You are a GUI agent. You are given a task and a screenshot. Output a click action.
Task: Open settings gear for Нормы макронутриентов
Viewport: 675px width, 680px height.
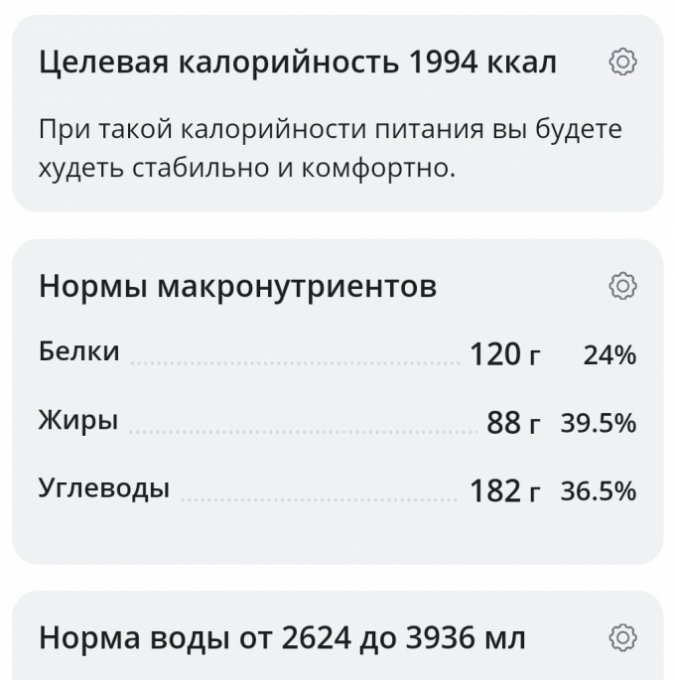[x=623, y=286]
